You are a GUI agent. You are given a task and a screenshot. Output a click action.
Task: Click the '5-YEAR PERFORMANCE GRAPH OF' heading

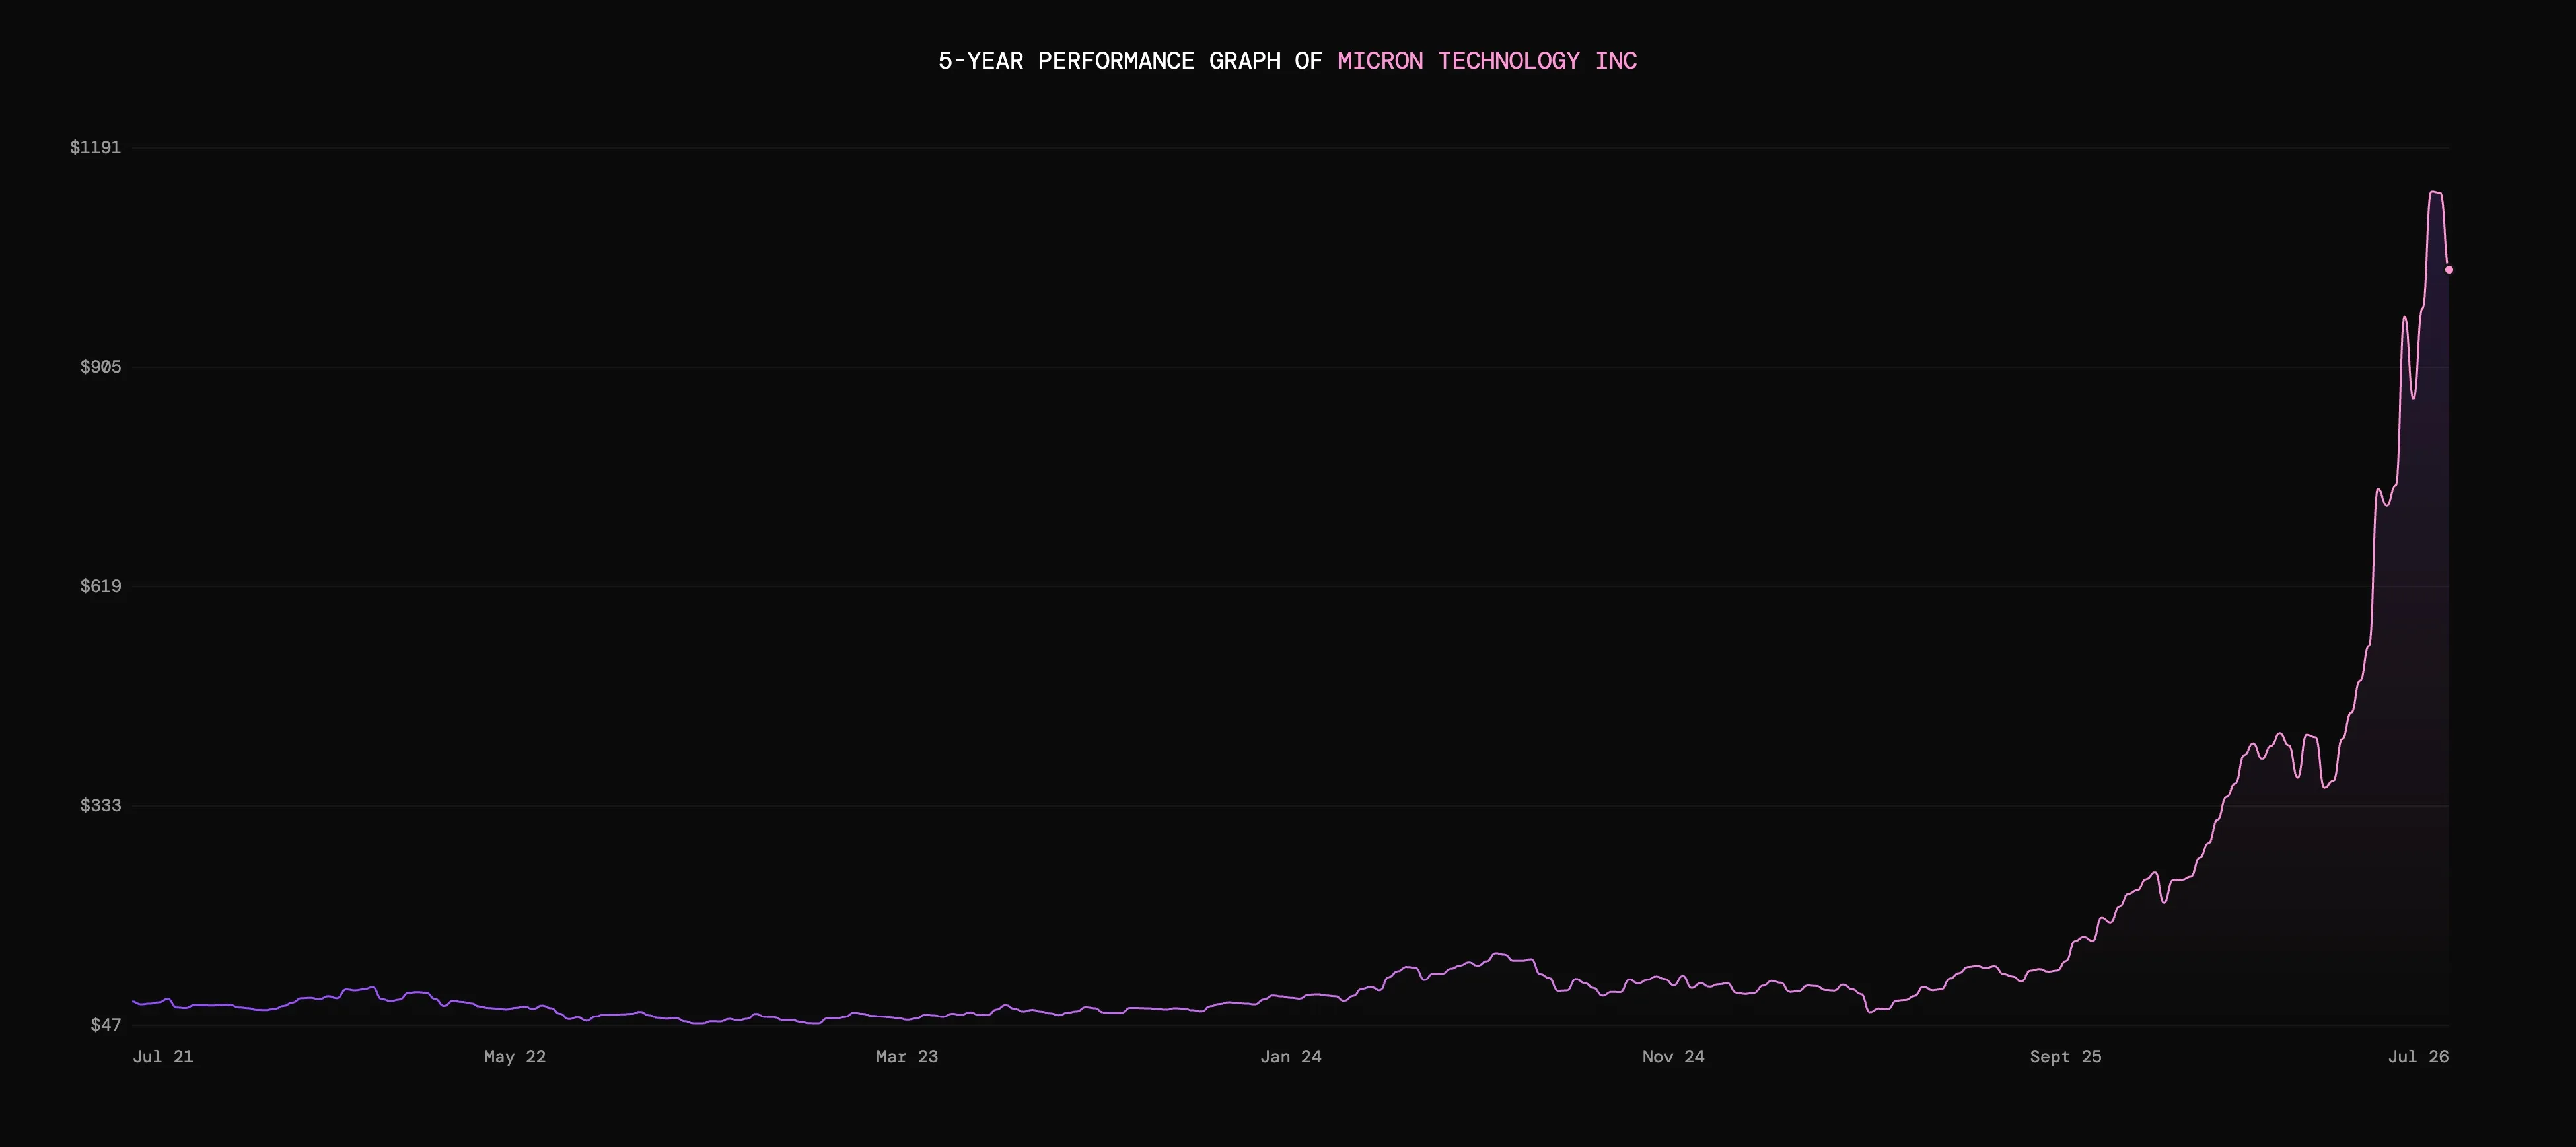pos(1130,61)
